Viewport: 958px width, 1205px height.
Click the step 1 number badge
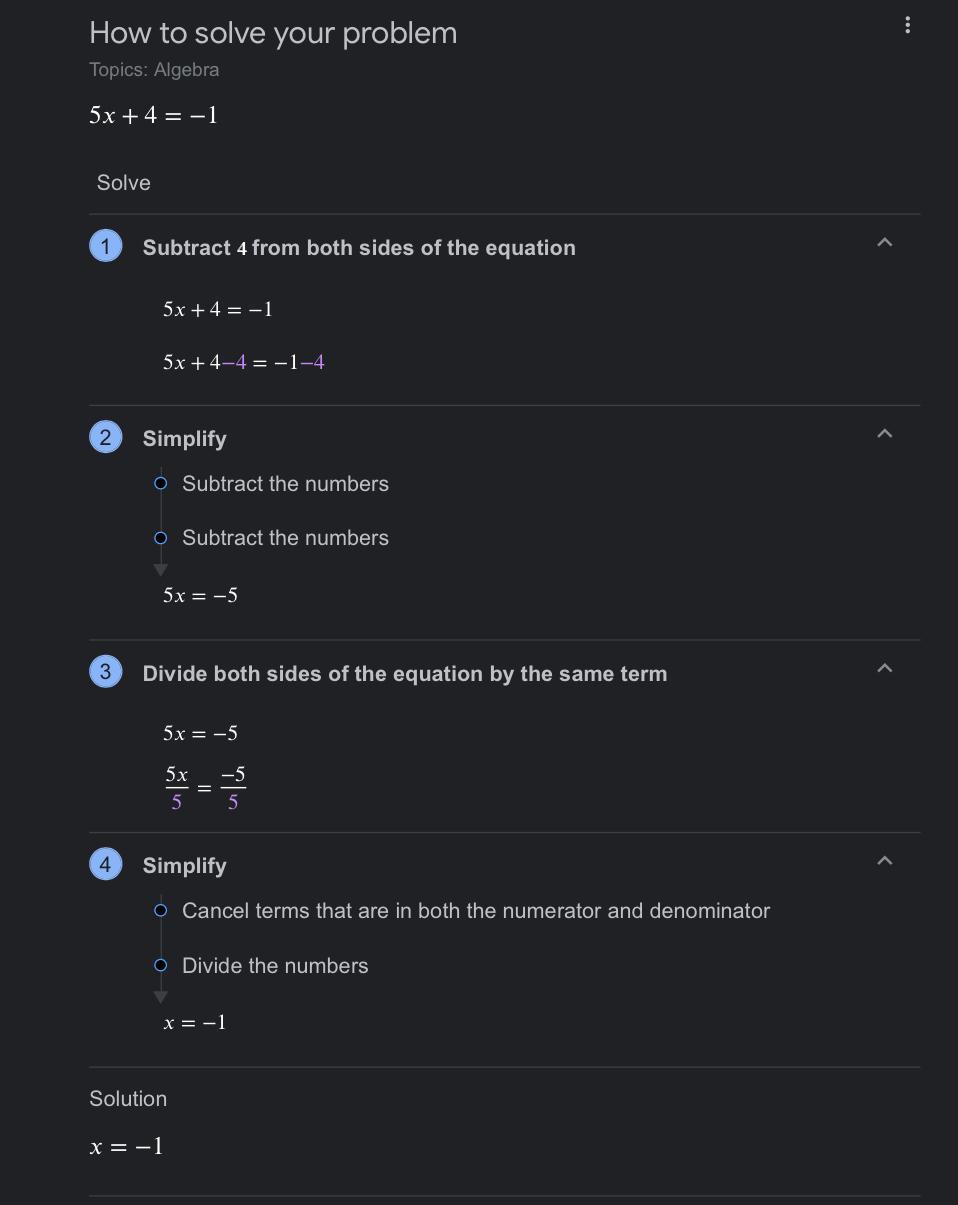(x=106, y=246)
